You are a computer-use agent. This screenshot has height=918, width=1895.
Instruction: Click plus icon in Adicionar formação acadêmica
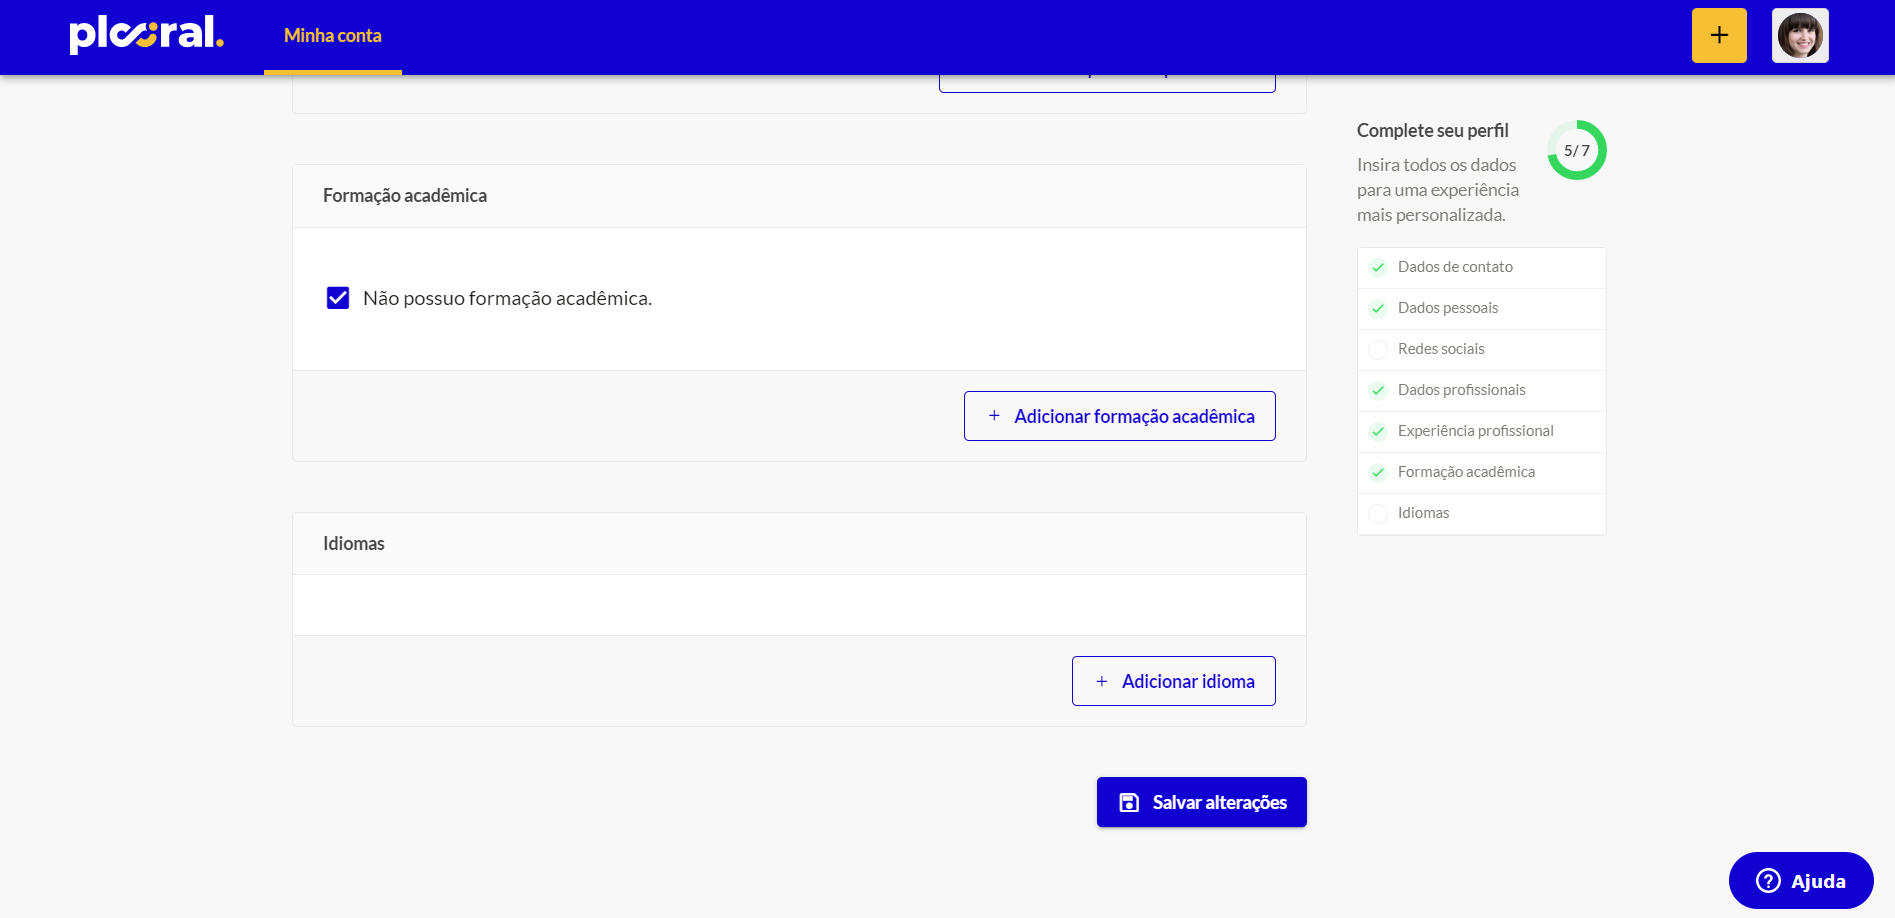click(x=994, y=416)
